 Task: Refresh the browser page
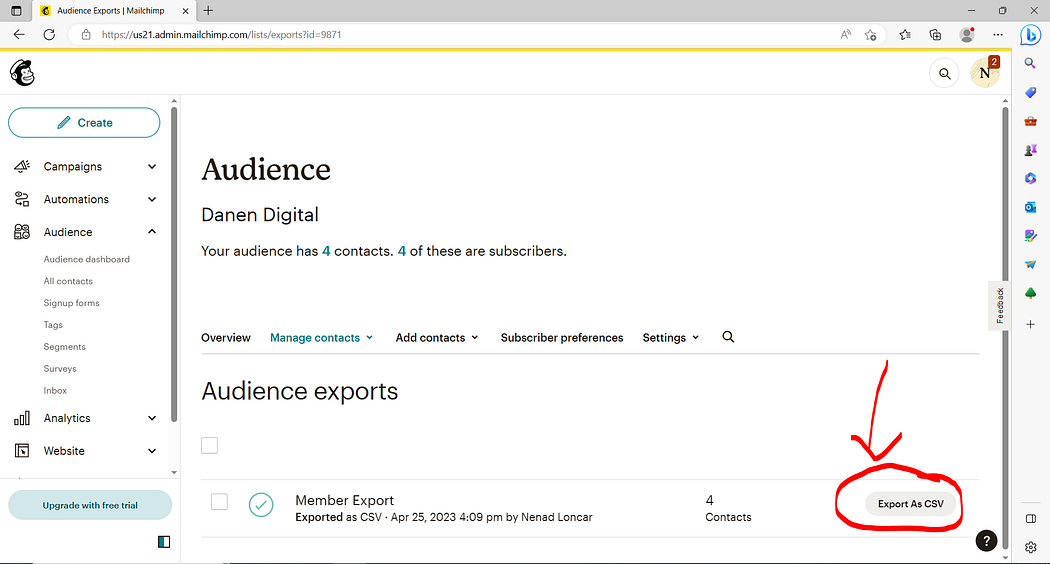(x=50, y=35)
